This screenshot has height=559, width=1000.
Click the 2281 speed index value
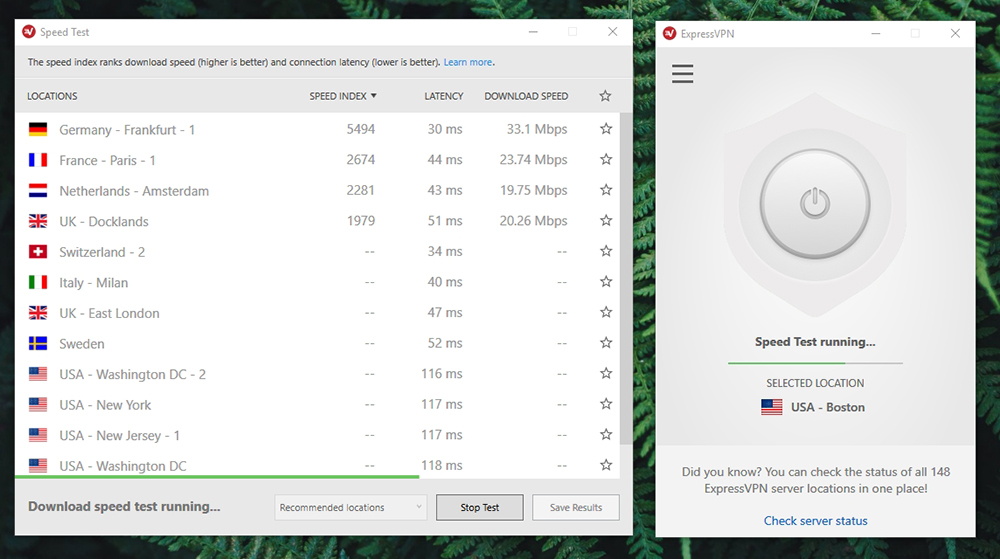coord(360,191)
